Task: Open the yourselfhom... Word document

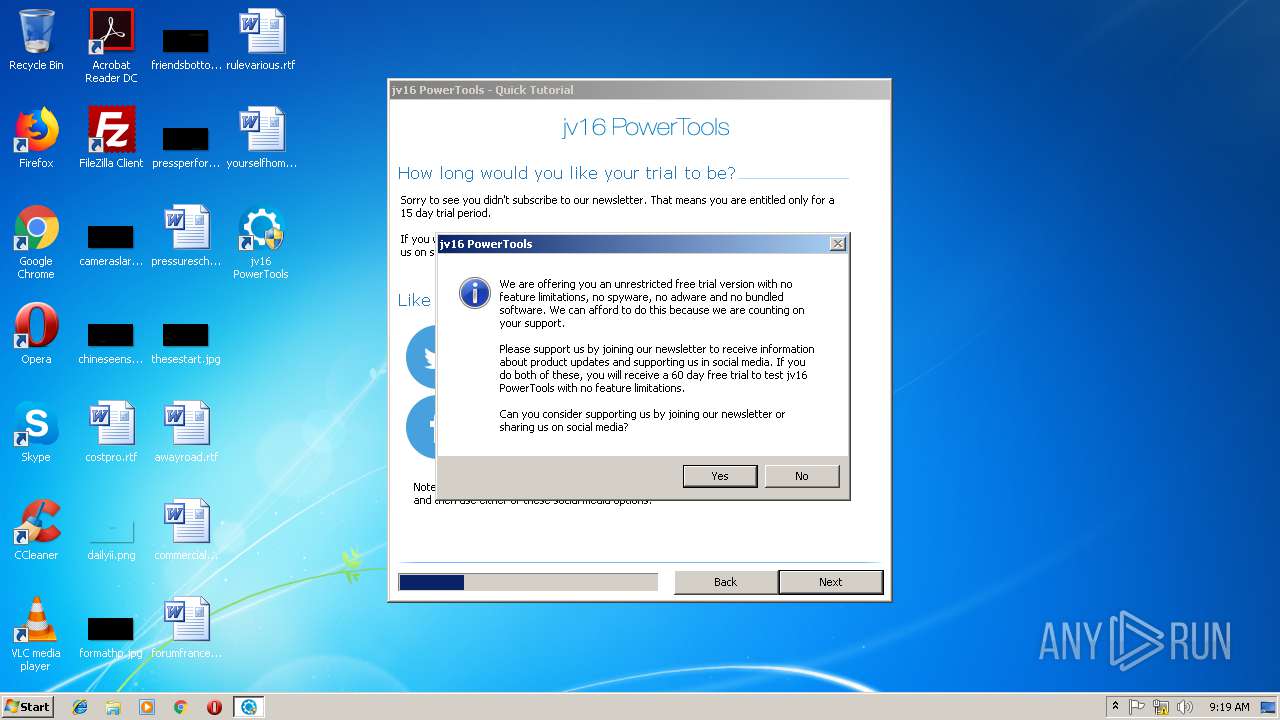Action: point(261,138)
